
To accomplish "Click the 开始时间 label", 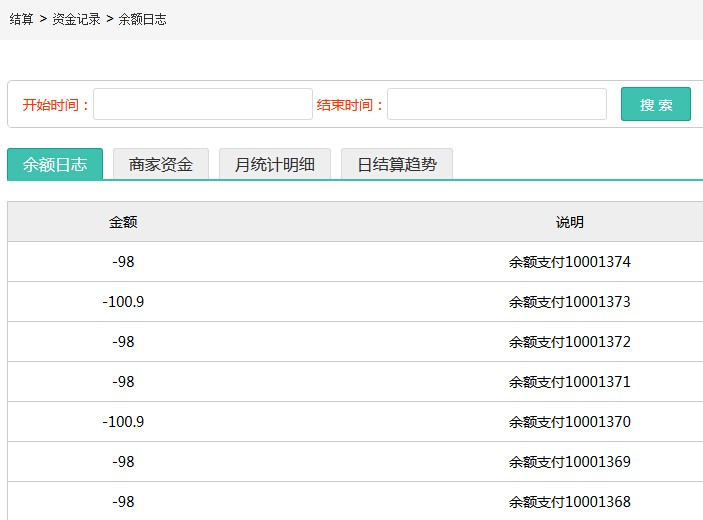I will [x=56, y=105].
